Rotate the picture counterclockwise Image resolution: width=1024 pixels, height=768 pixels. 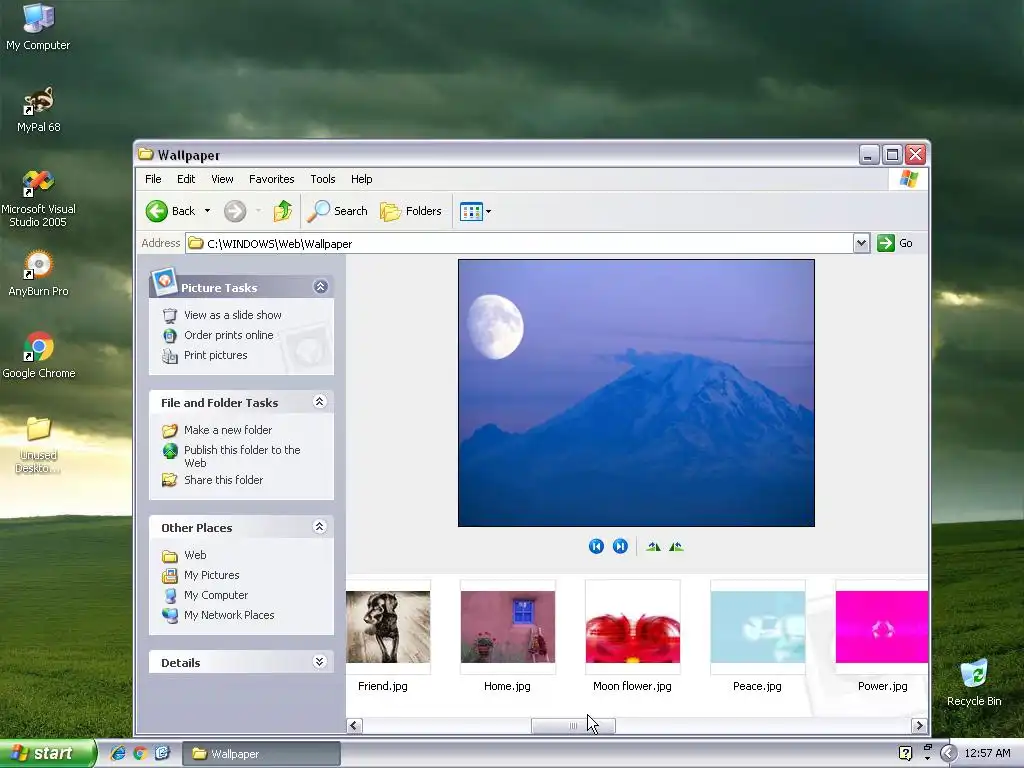tap(676, 546)
